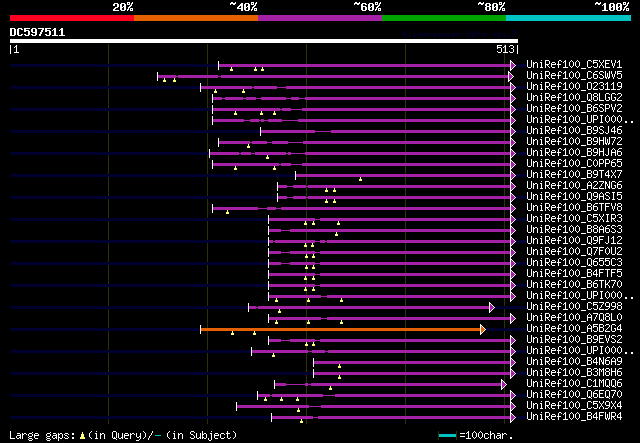Click the query end position label 513

(x=505, y=49)
